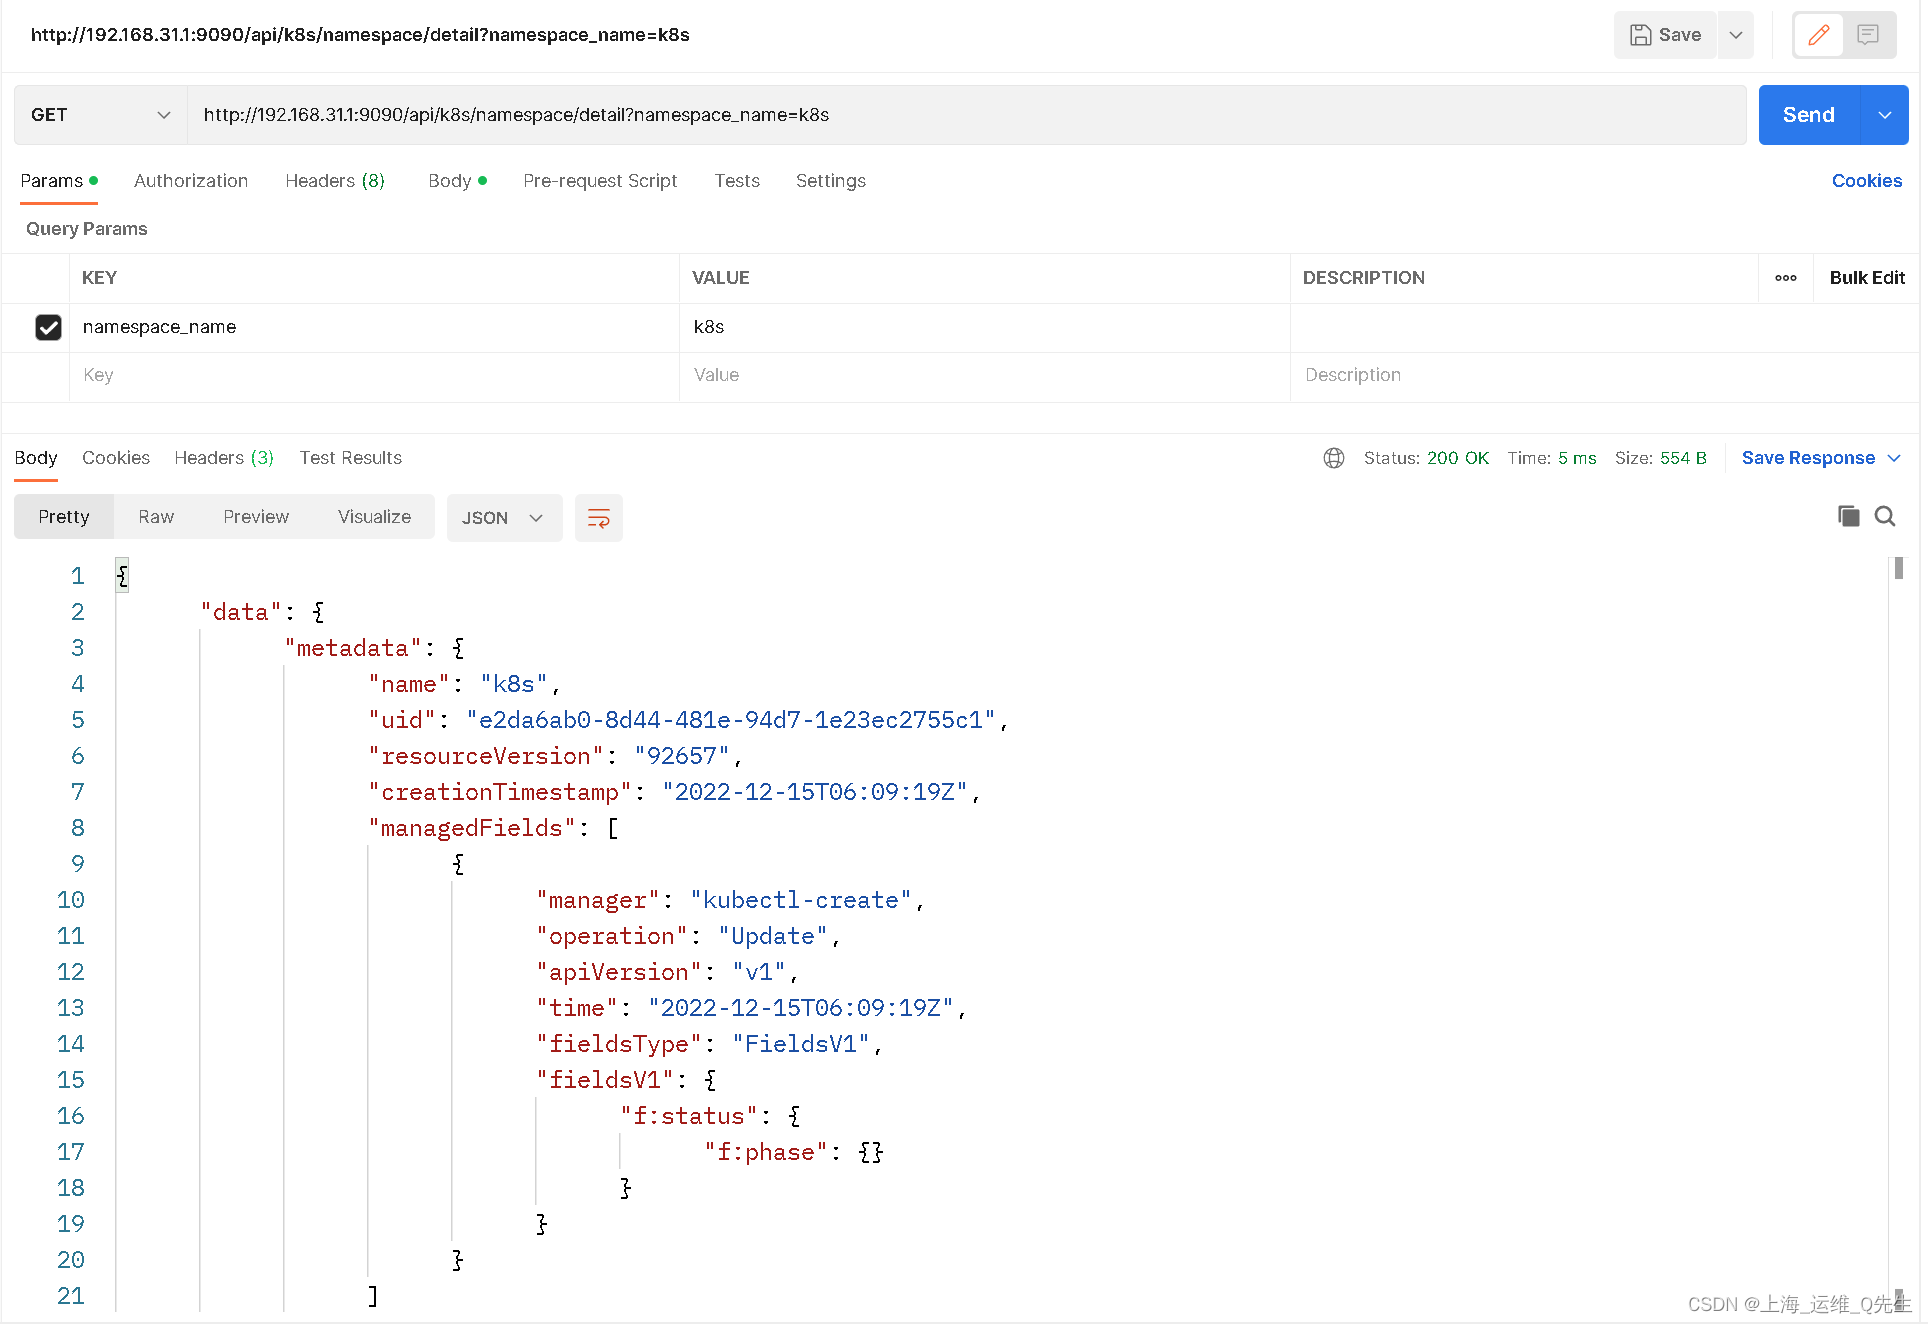
Task: Click the empty Key input field
Action: (374, 375)
